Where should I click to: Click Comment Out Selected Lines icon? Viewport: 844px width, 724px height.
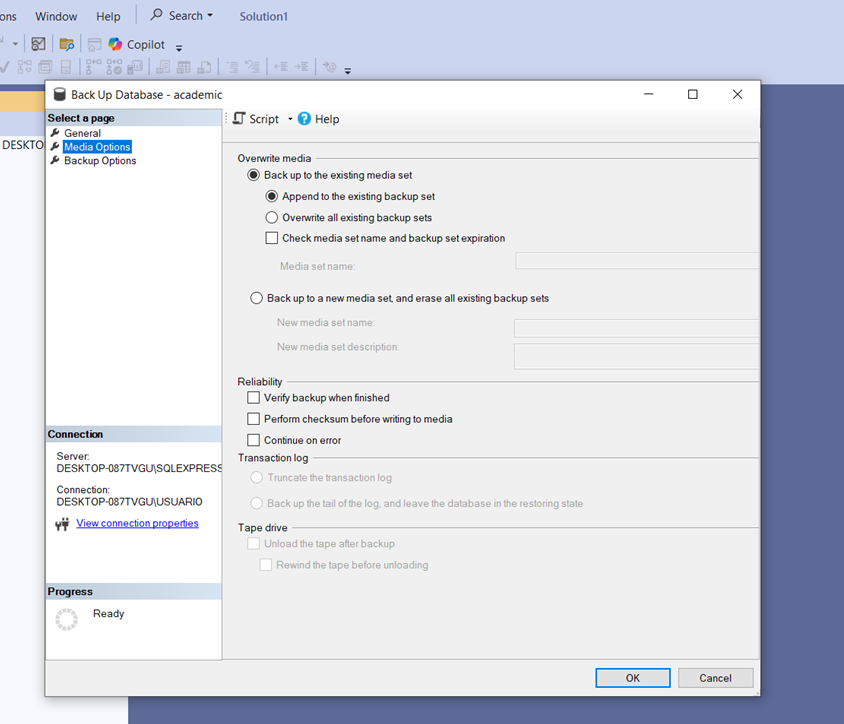(x=232, y=67)
